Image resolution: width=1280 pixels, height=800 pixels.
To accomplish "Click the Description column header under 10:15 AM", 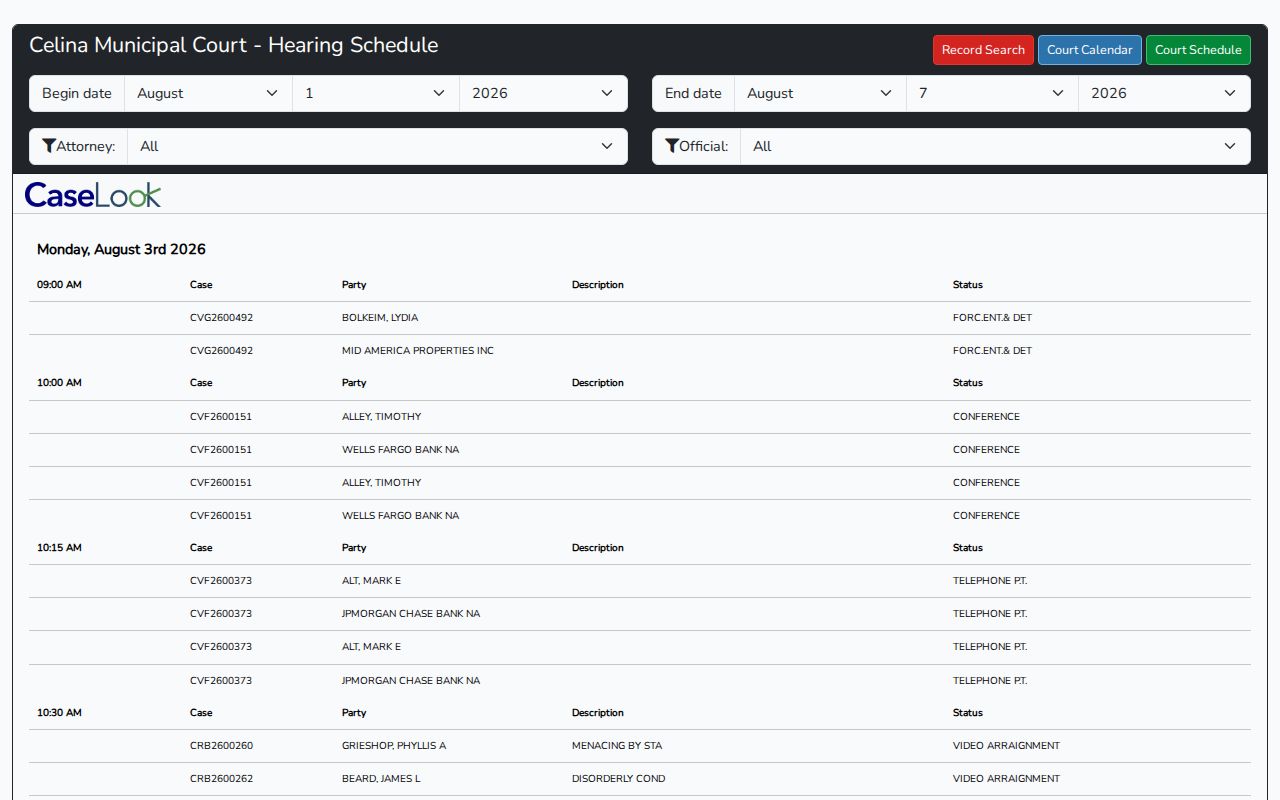I will click(598, 548).
